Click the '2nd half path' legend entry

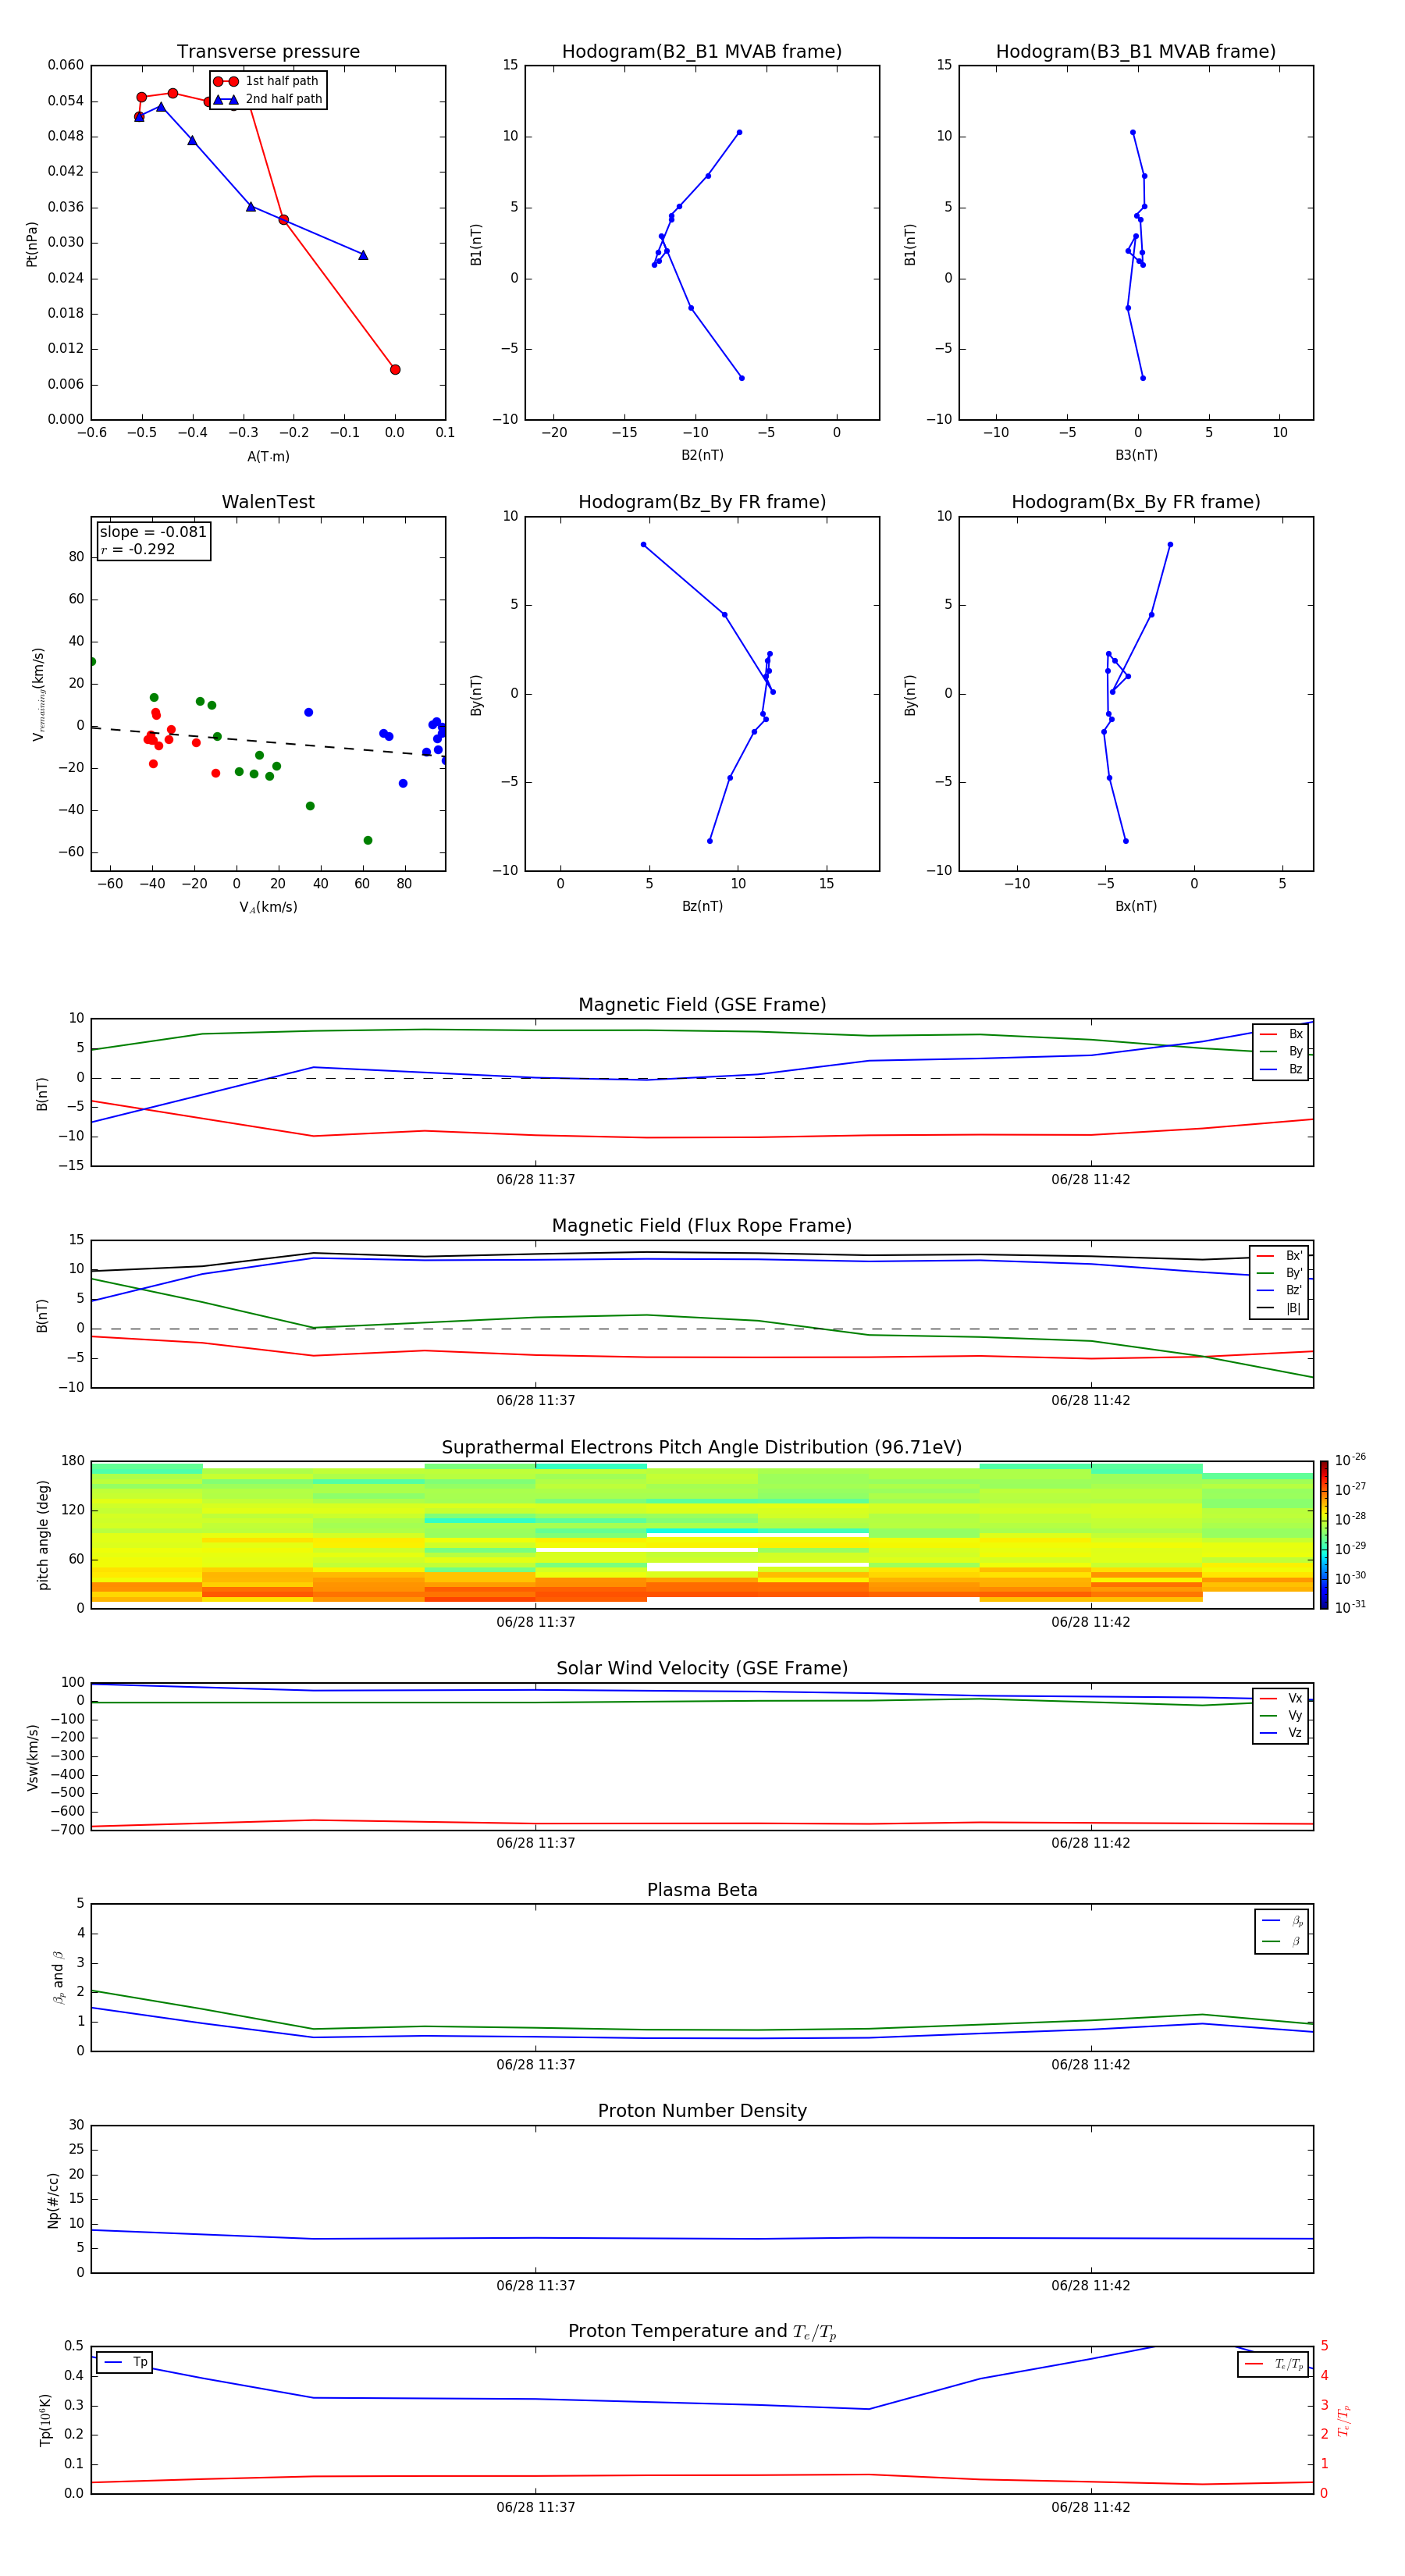point(268,99)
